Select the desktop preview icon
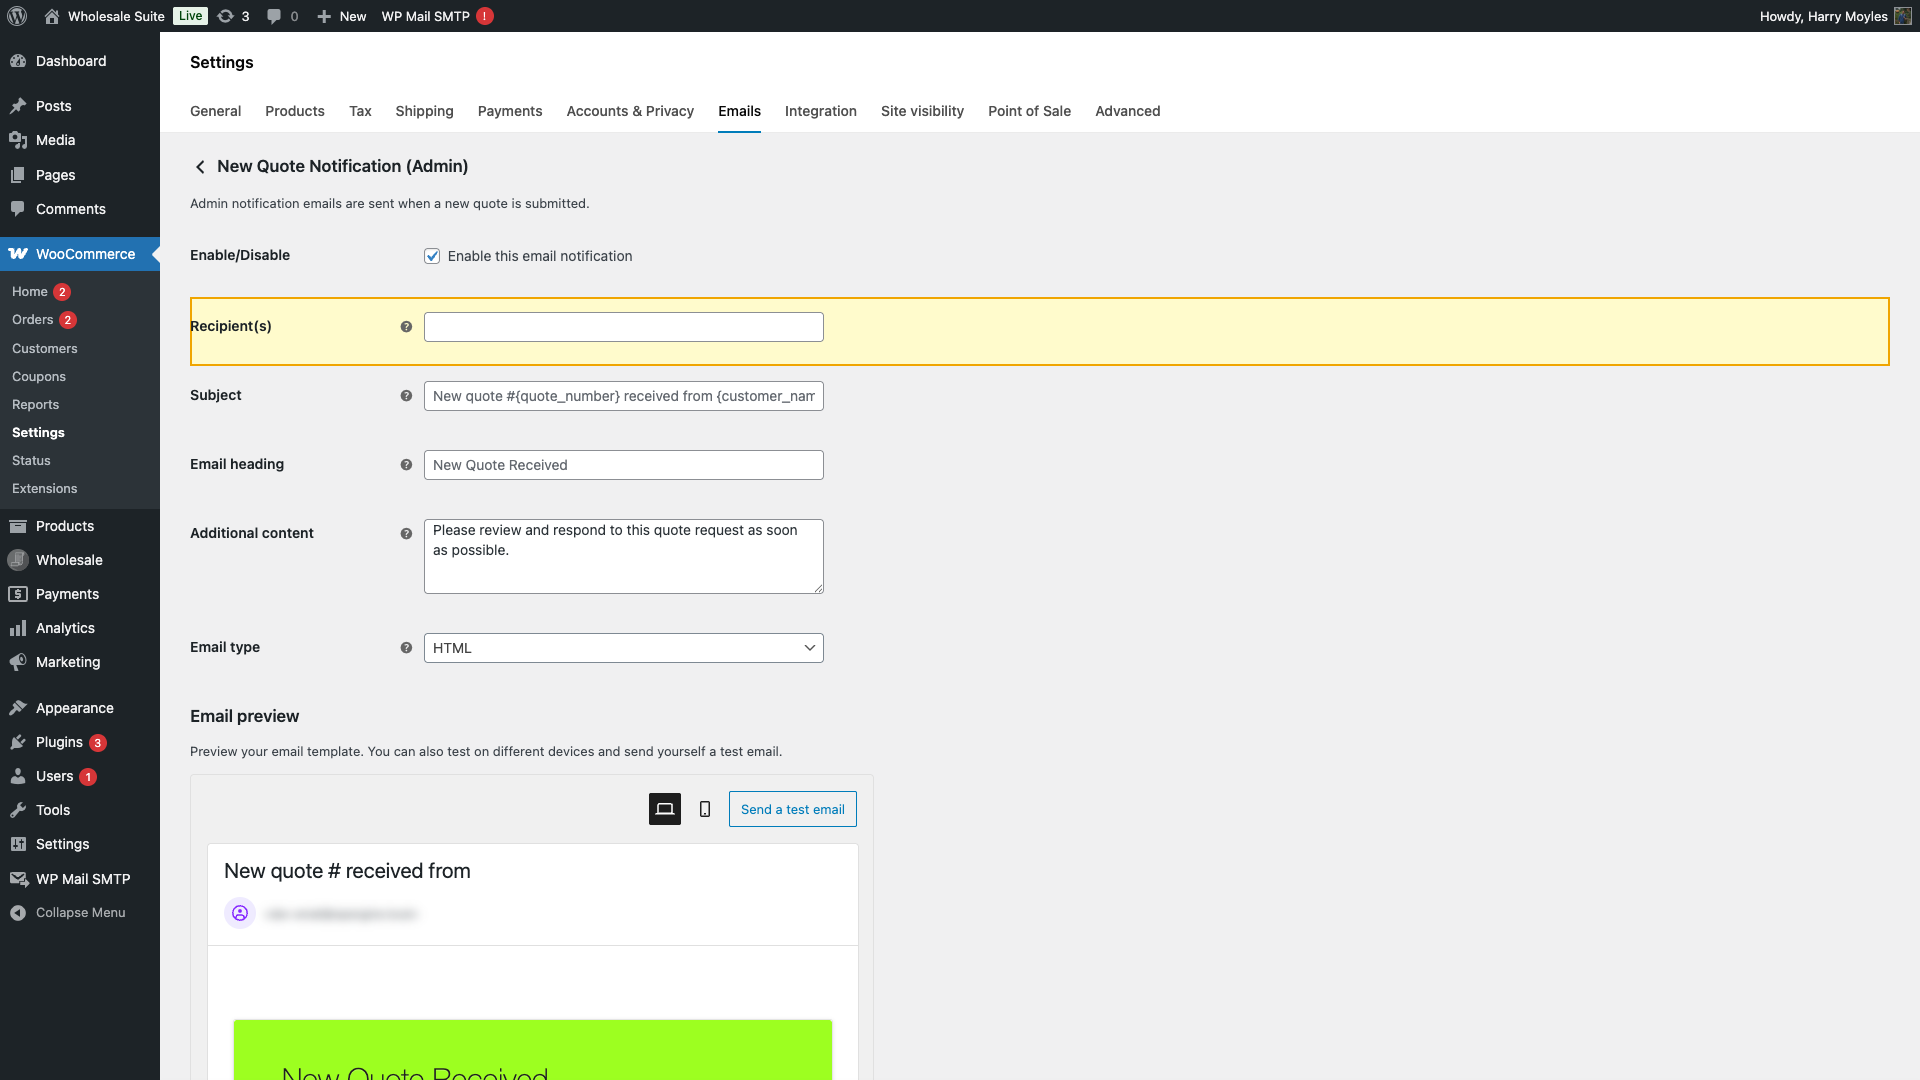Screen dimensions: 1920x1080 [x=663, y=808]
